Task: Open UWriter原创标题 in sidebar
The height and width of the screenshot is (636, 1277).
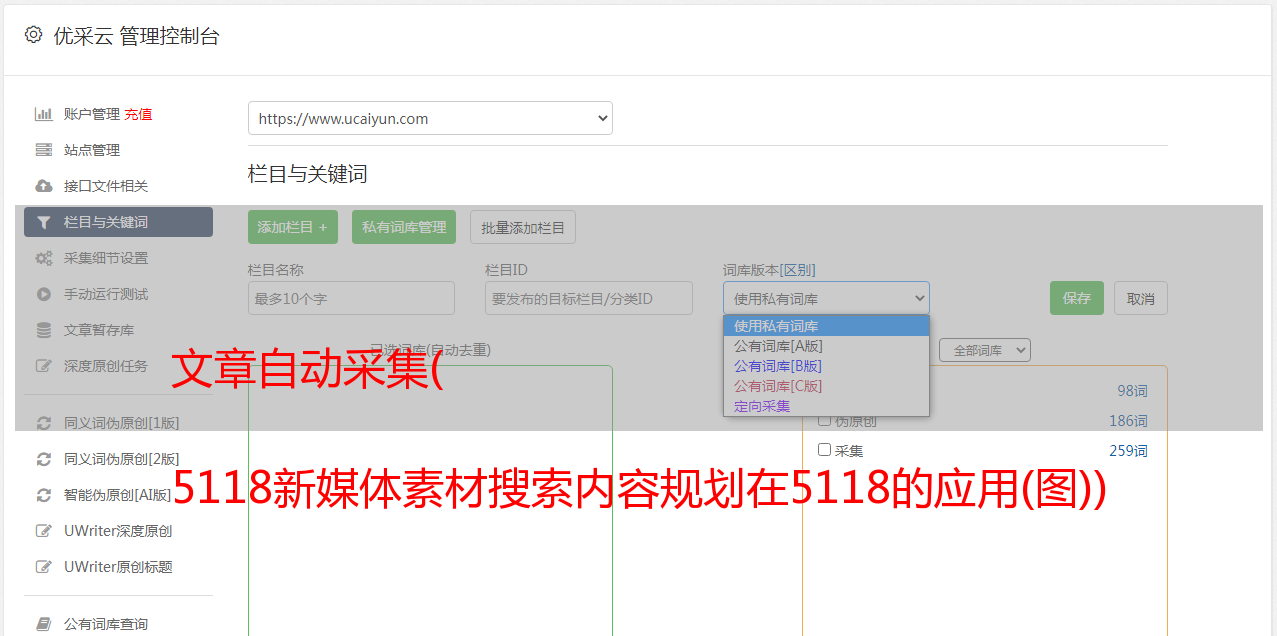Action: 118,567
